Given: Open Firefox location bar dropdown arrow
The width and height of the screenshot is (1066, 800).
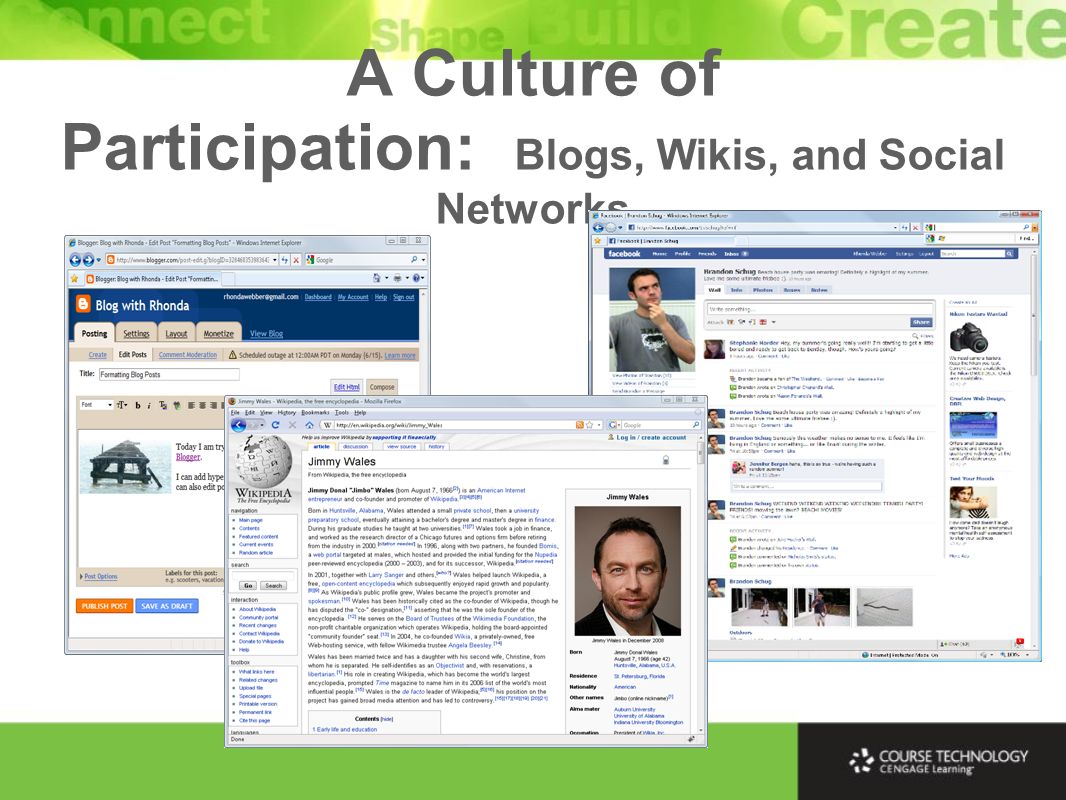Looking at the screenshot, I should (599, 425).
